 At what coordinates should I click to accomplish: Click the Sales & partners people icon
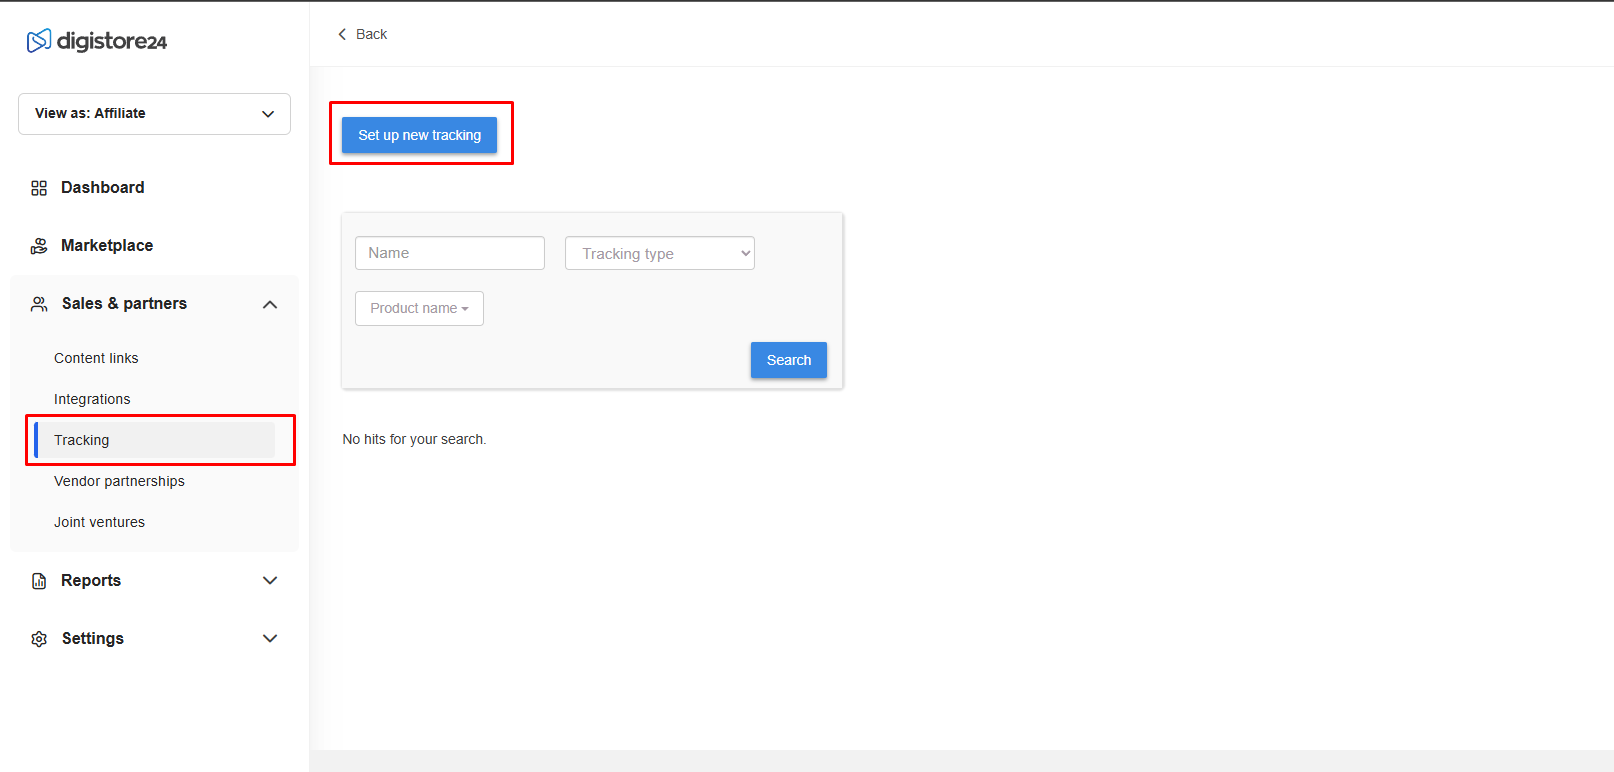coord(39,304)
